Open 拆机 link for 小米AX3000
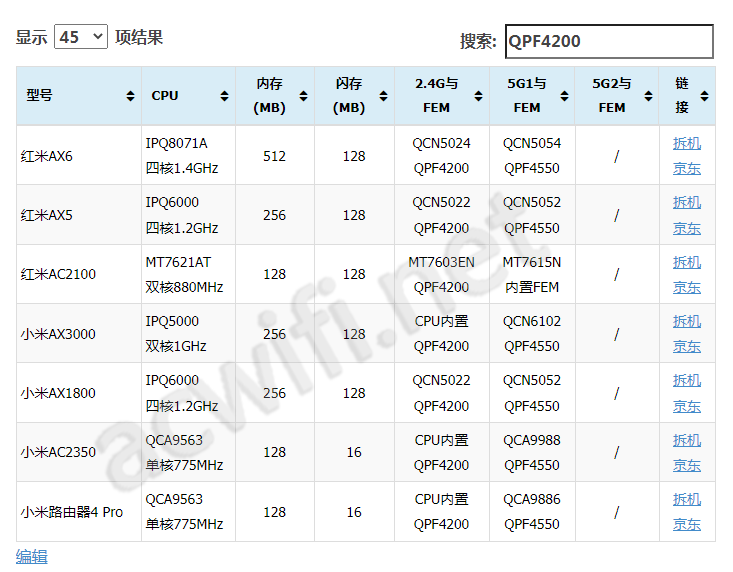This screenshot has width=733, height=572. click(x=687, y=321)
